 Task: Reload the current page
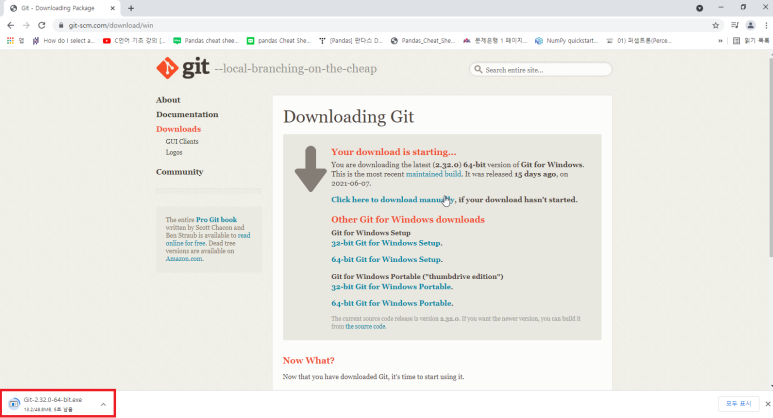(42, 25)
